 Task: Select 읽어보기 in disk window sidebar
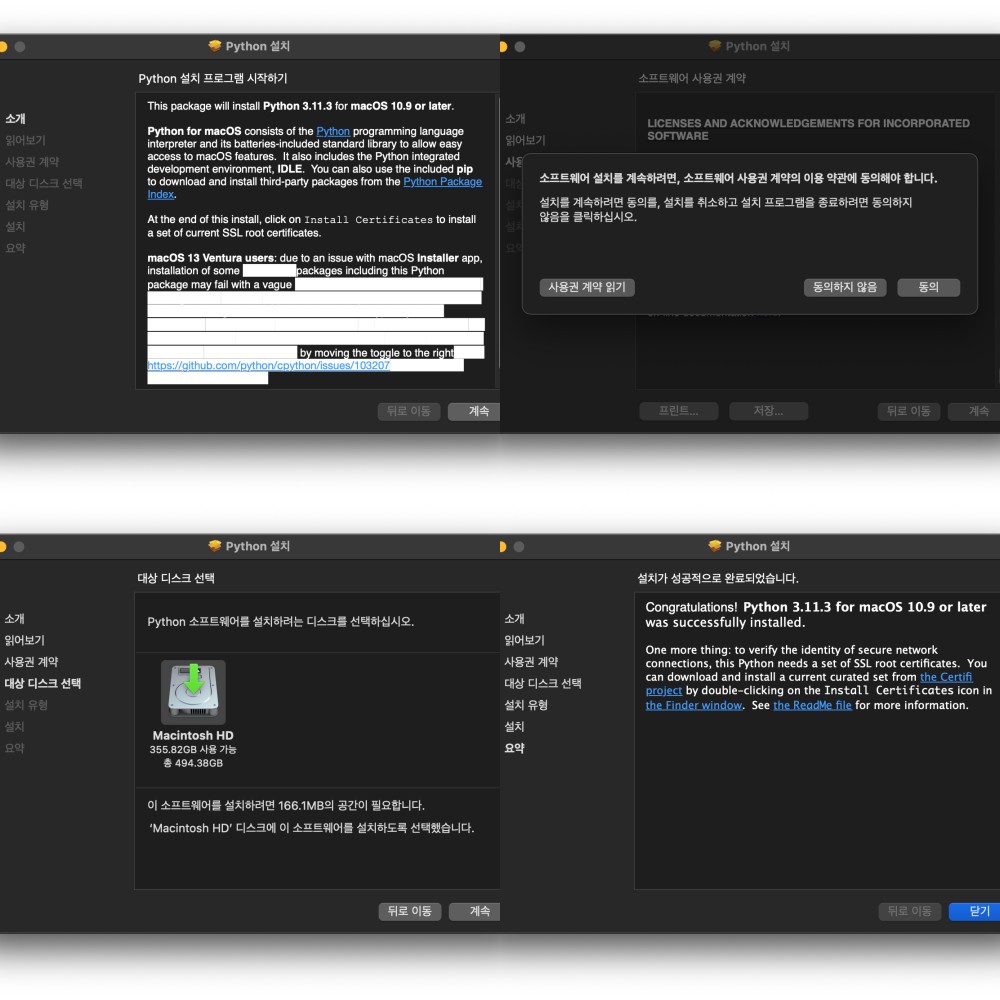click(x=24, y=640)
